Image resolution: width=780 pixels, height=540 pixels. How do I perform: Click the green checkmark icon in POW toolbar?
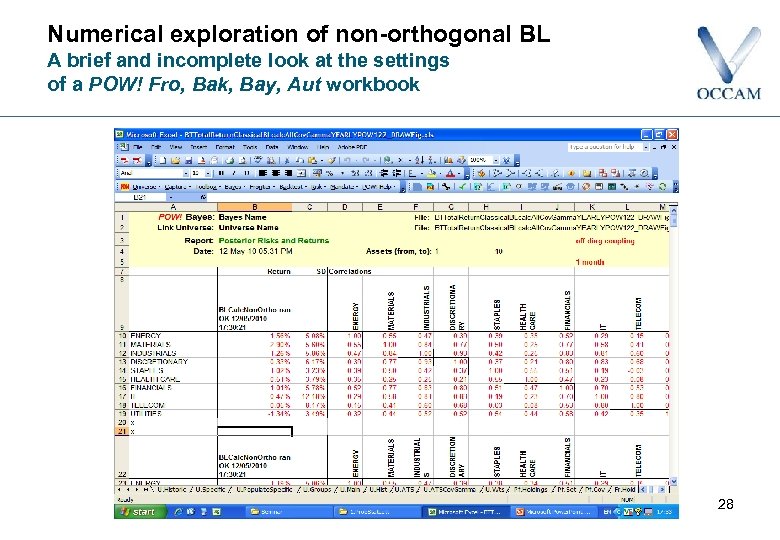462,187
